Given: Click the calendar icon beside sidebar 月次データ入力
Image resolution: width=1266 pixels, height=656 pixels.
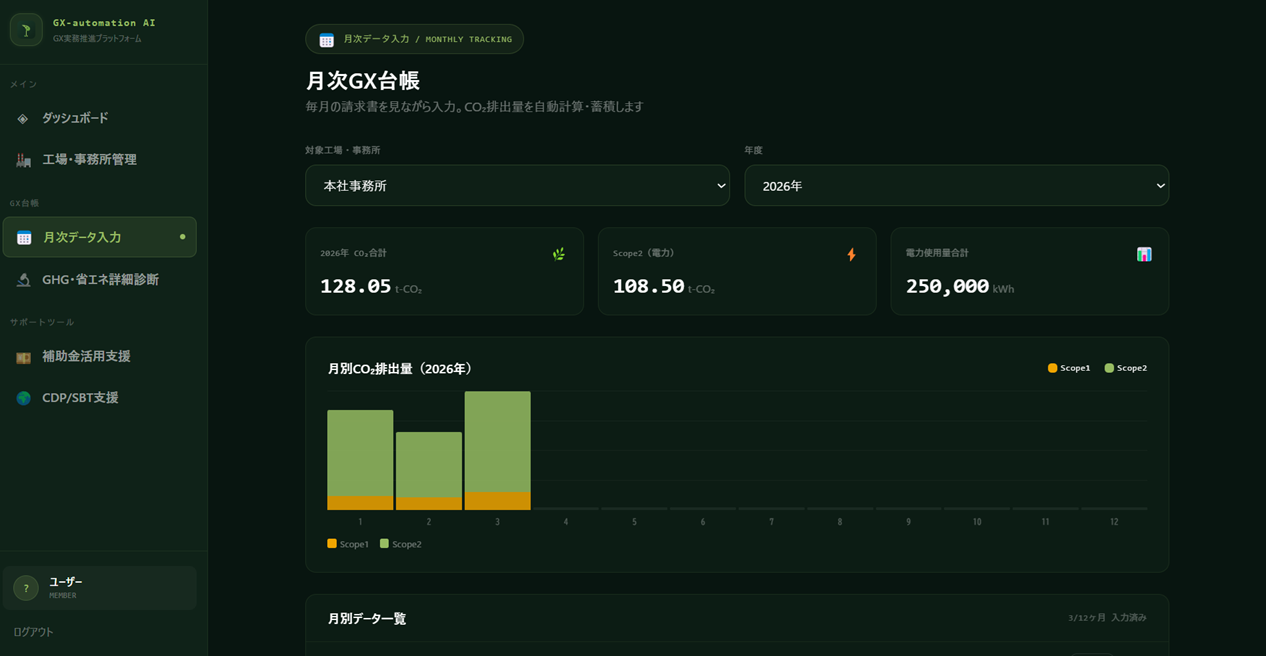Looking at the screenshot, I should pos(24,237).
